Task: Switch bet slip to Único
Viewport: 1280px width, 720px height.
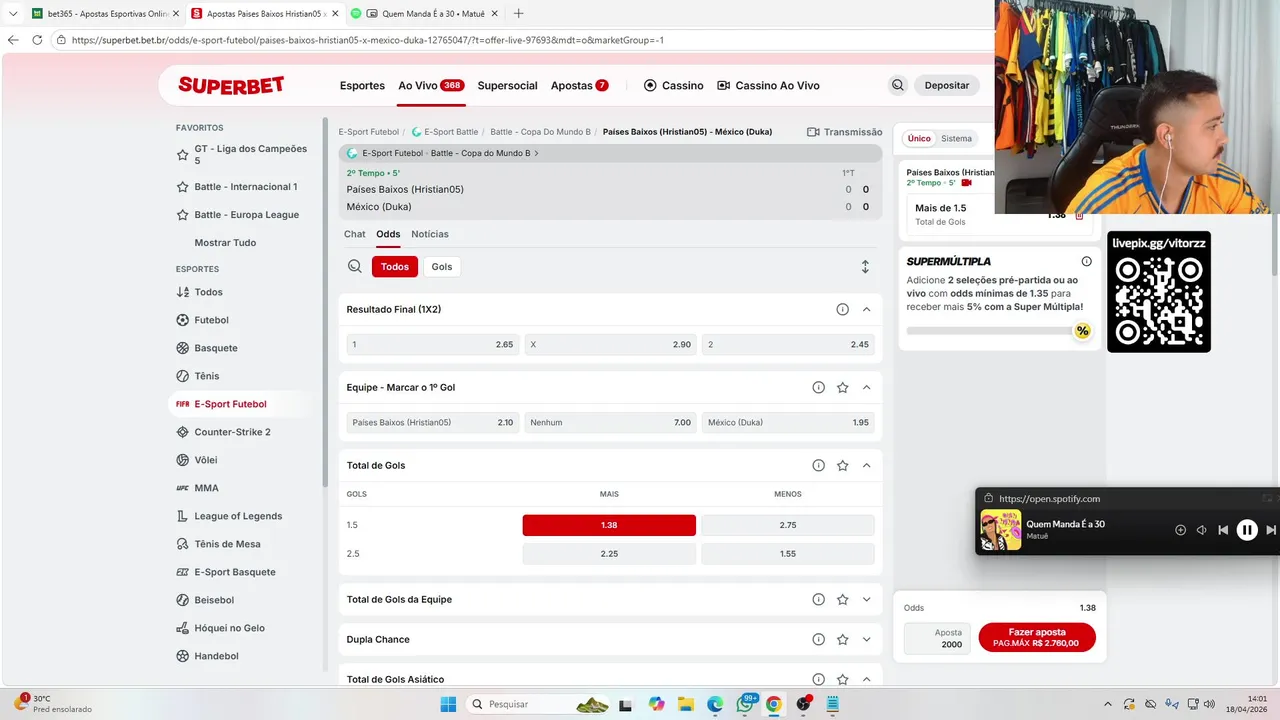Action: coord(919,139)
